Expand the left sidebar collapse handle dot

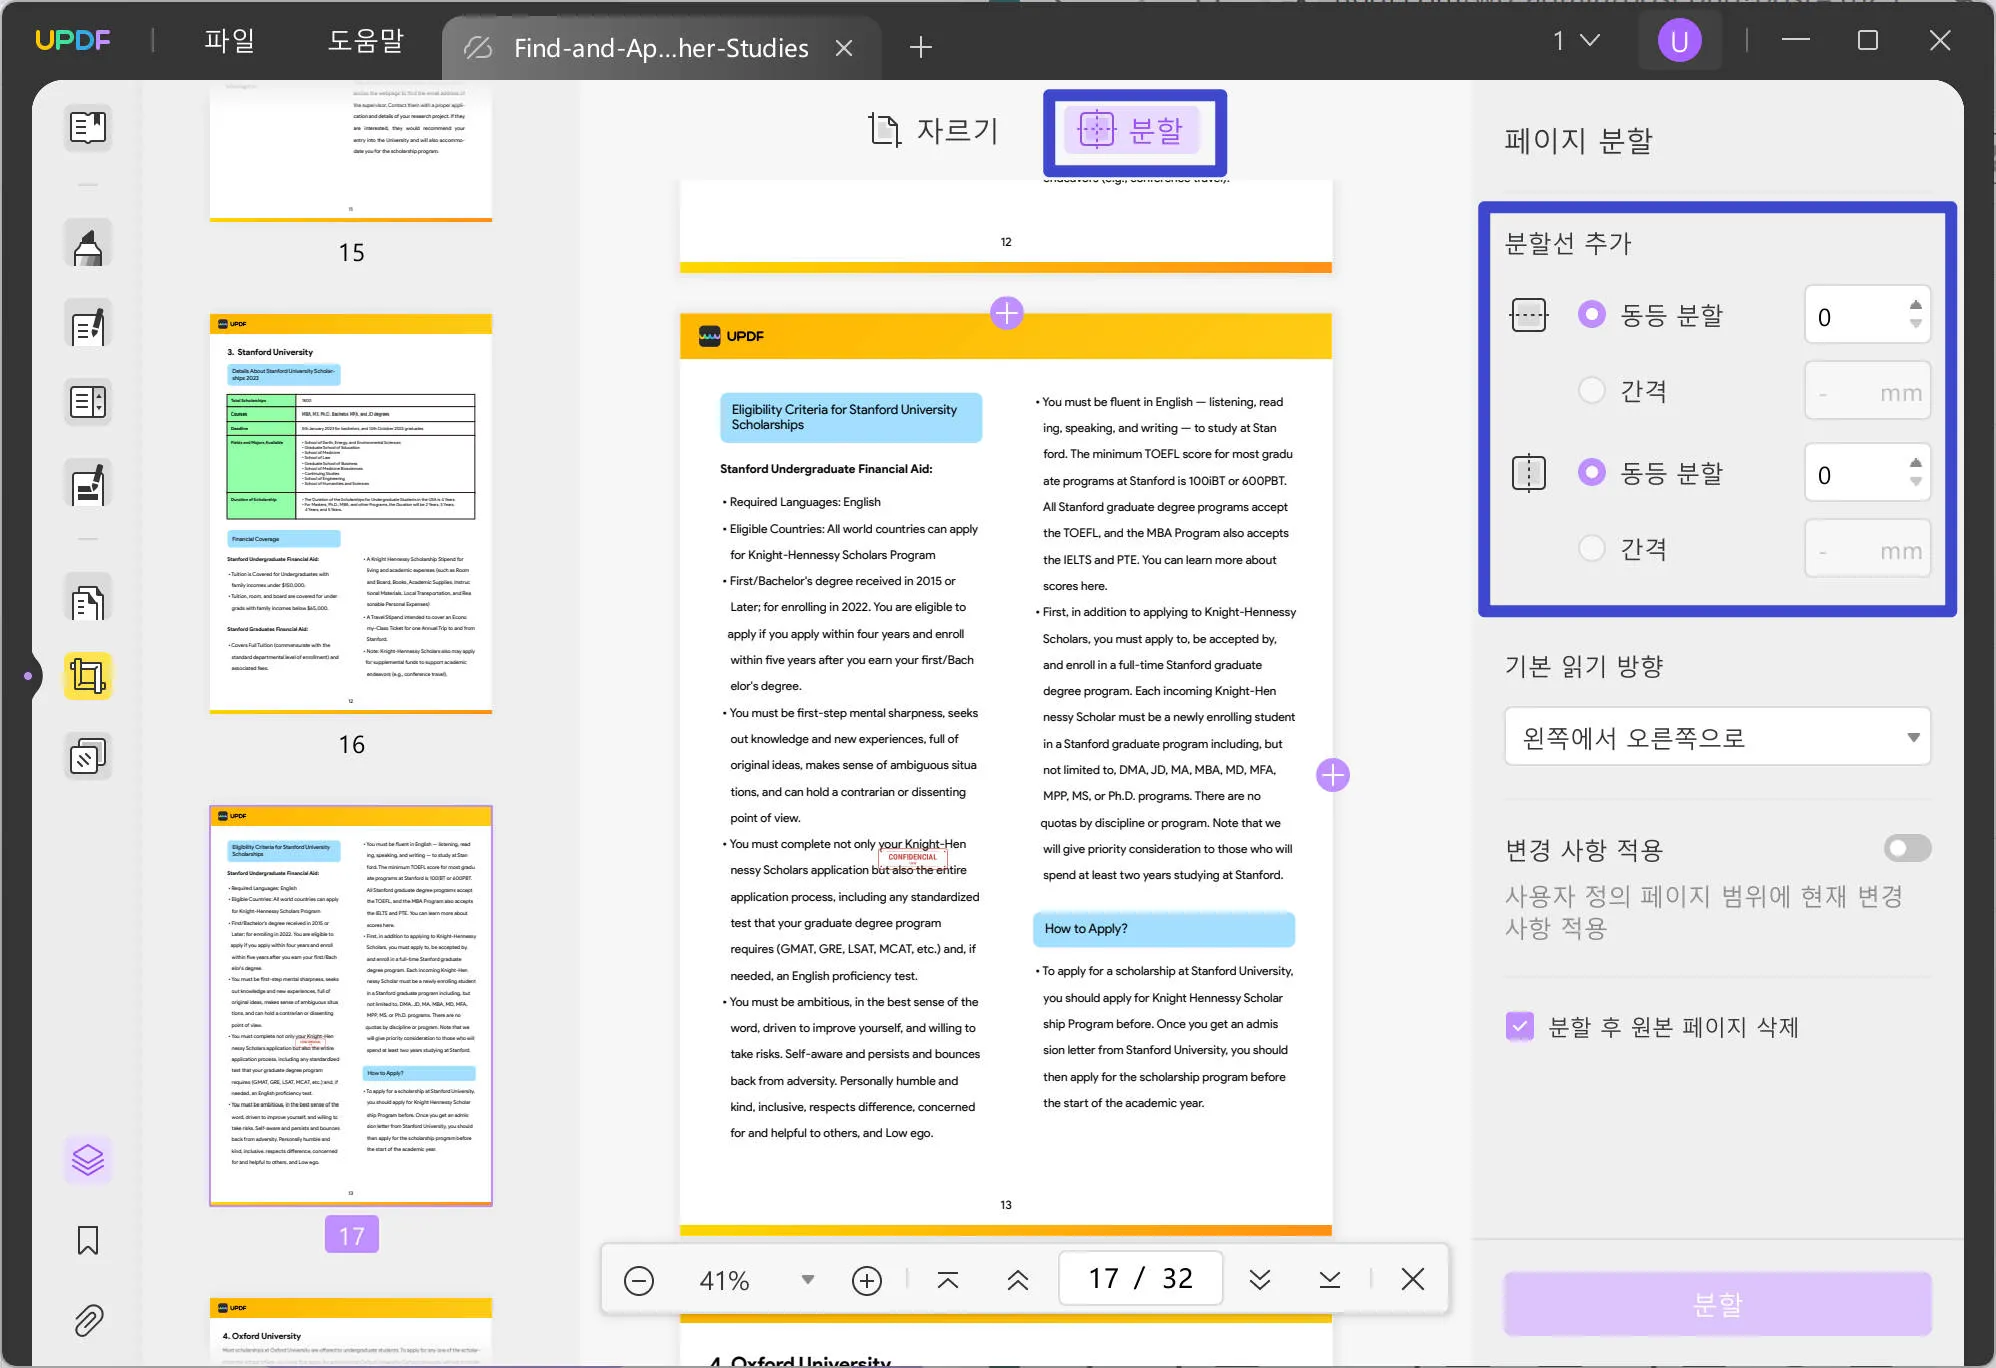[x=28, y=677]
